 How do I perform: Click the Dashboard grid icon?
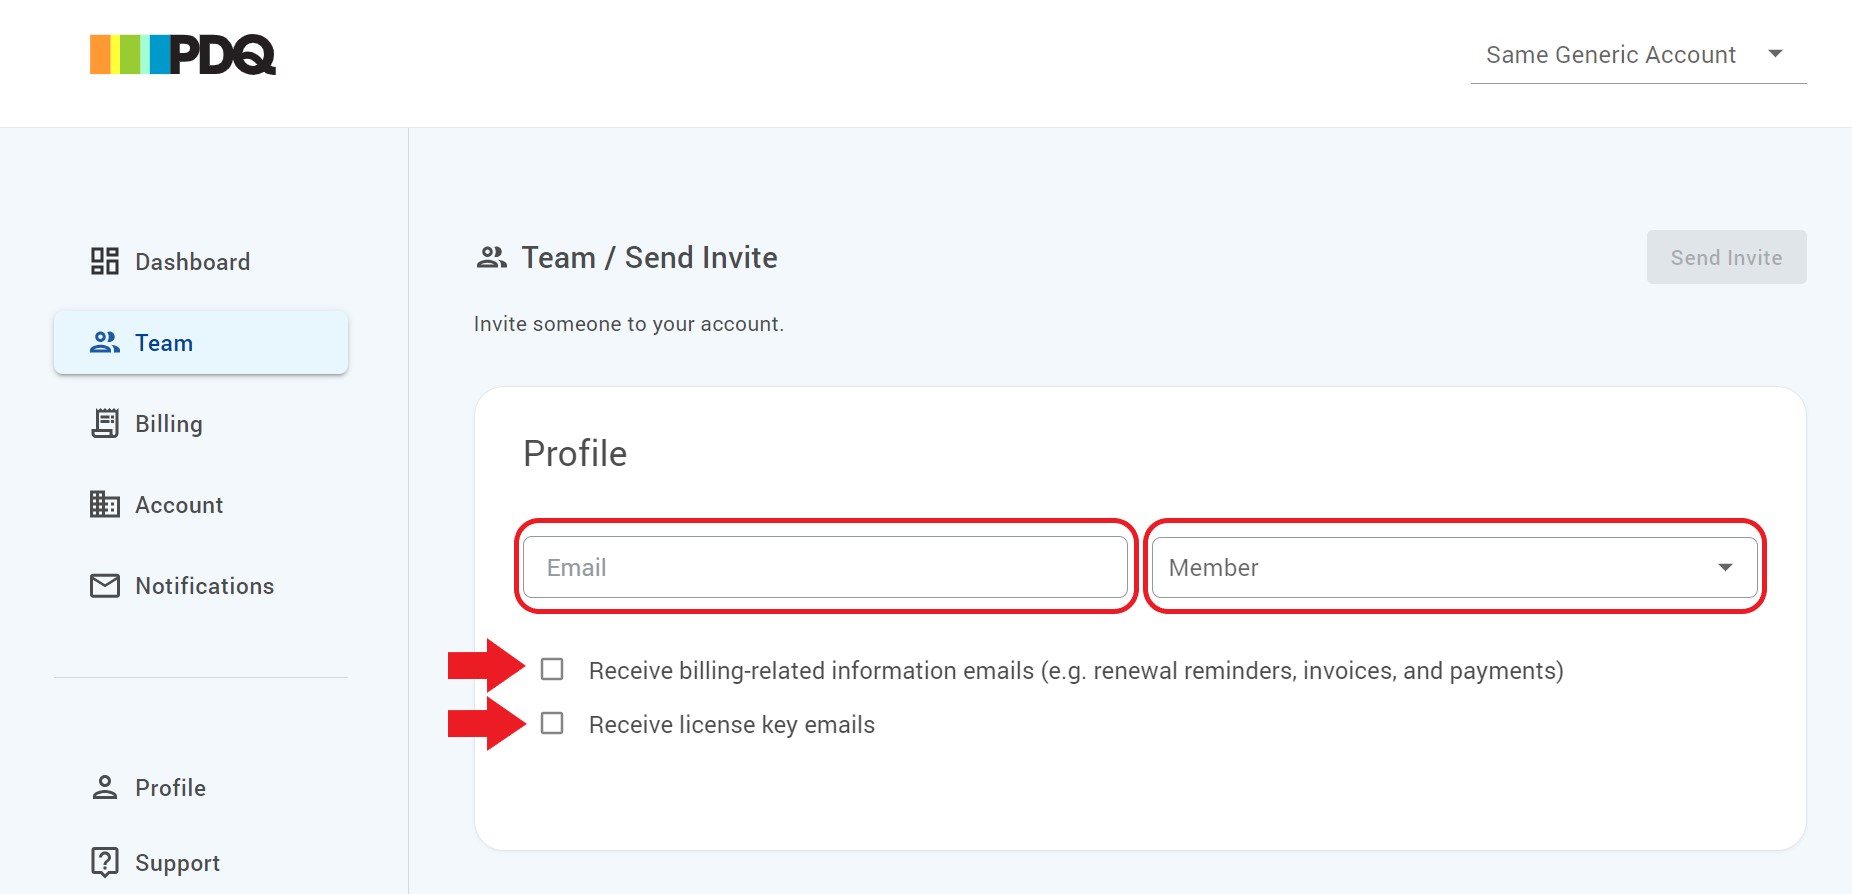tap(105, 261)
